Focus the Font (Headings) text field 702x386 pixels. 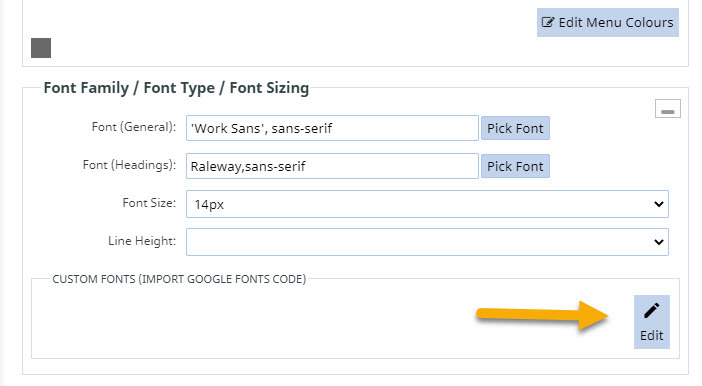tap(332, 166)
